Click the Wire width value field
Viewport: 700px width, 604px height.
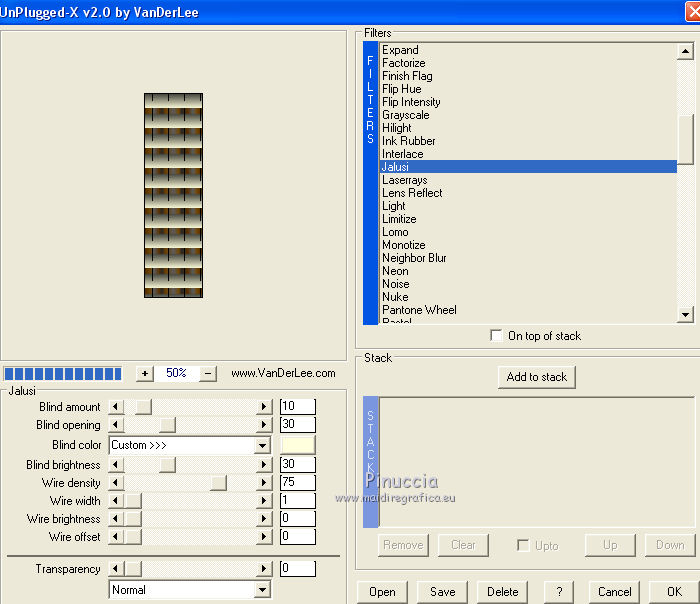[x=297, y=500]
